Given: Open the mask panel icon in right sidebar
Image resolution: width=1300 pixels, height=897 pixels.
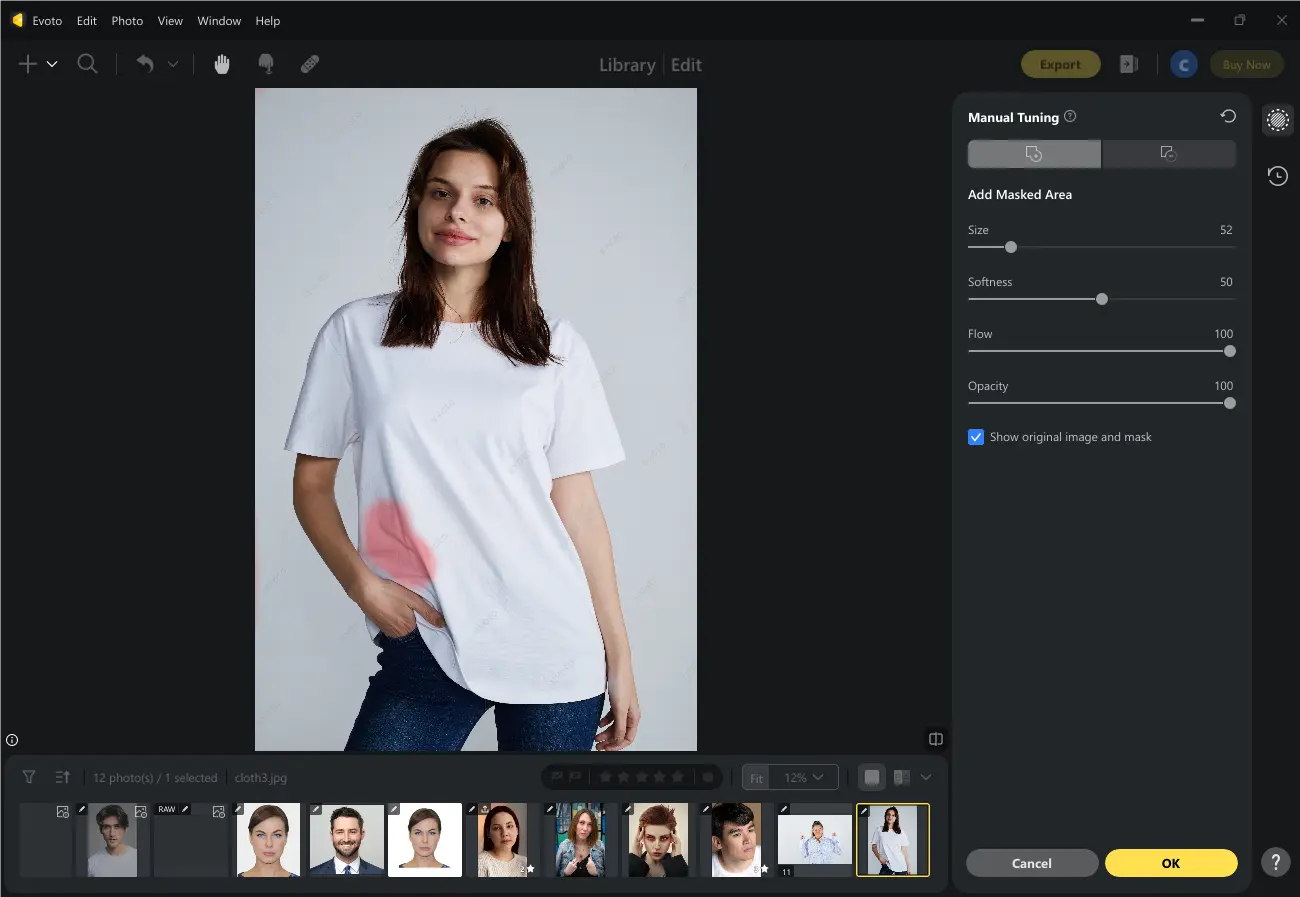Looking at the screenshot, I should [x=1277, y=121].
